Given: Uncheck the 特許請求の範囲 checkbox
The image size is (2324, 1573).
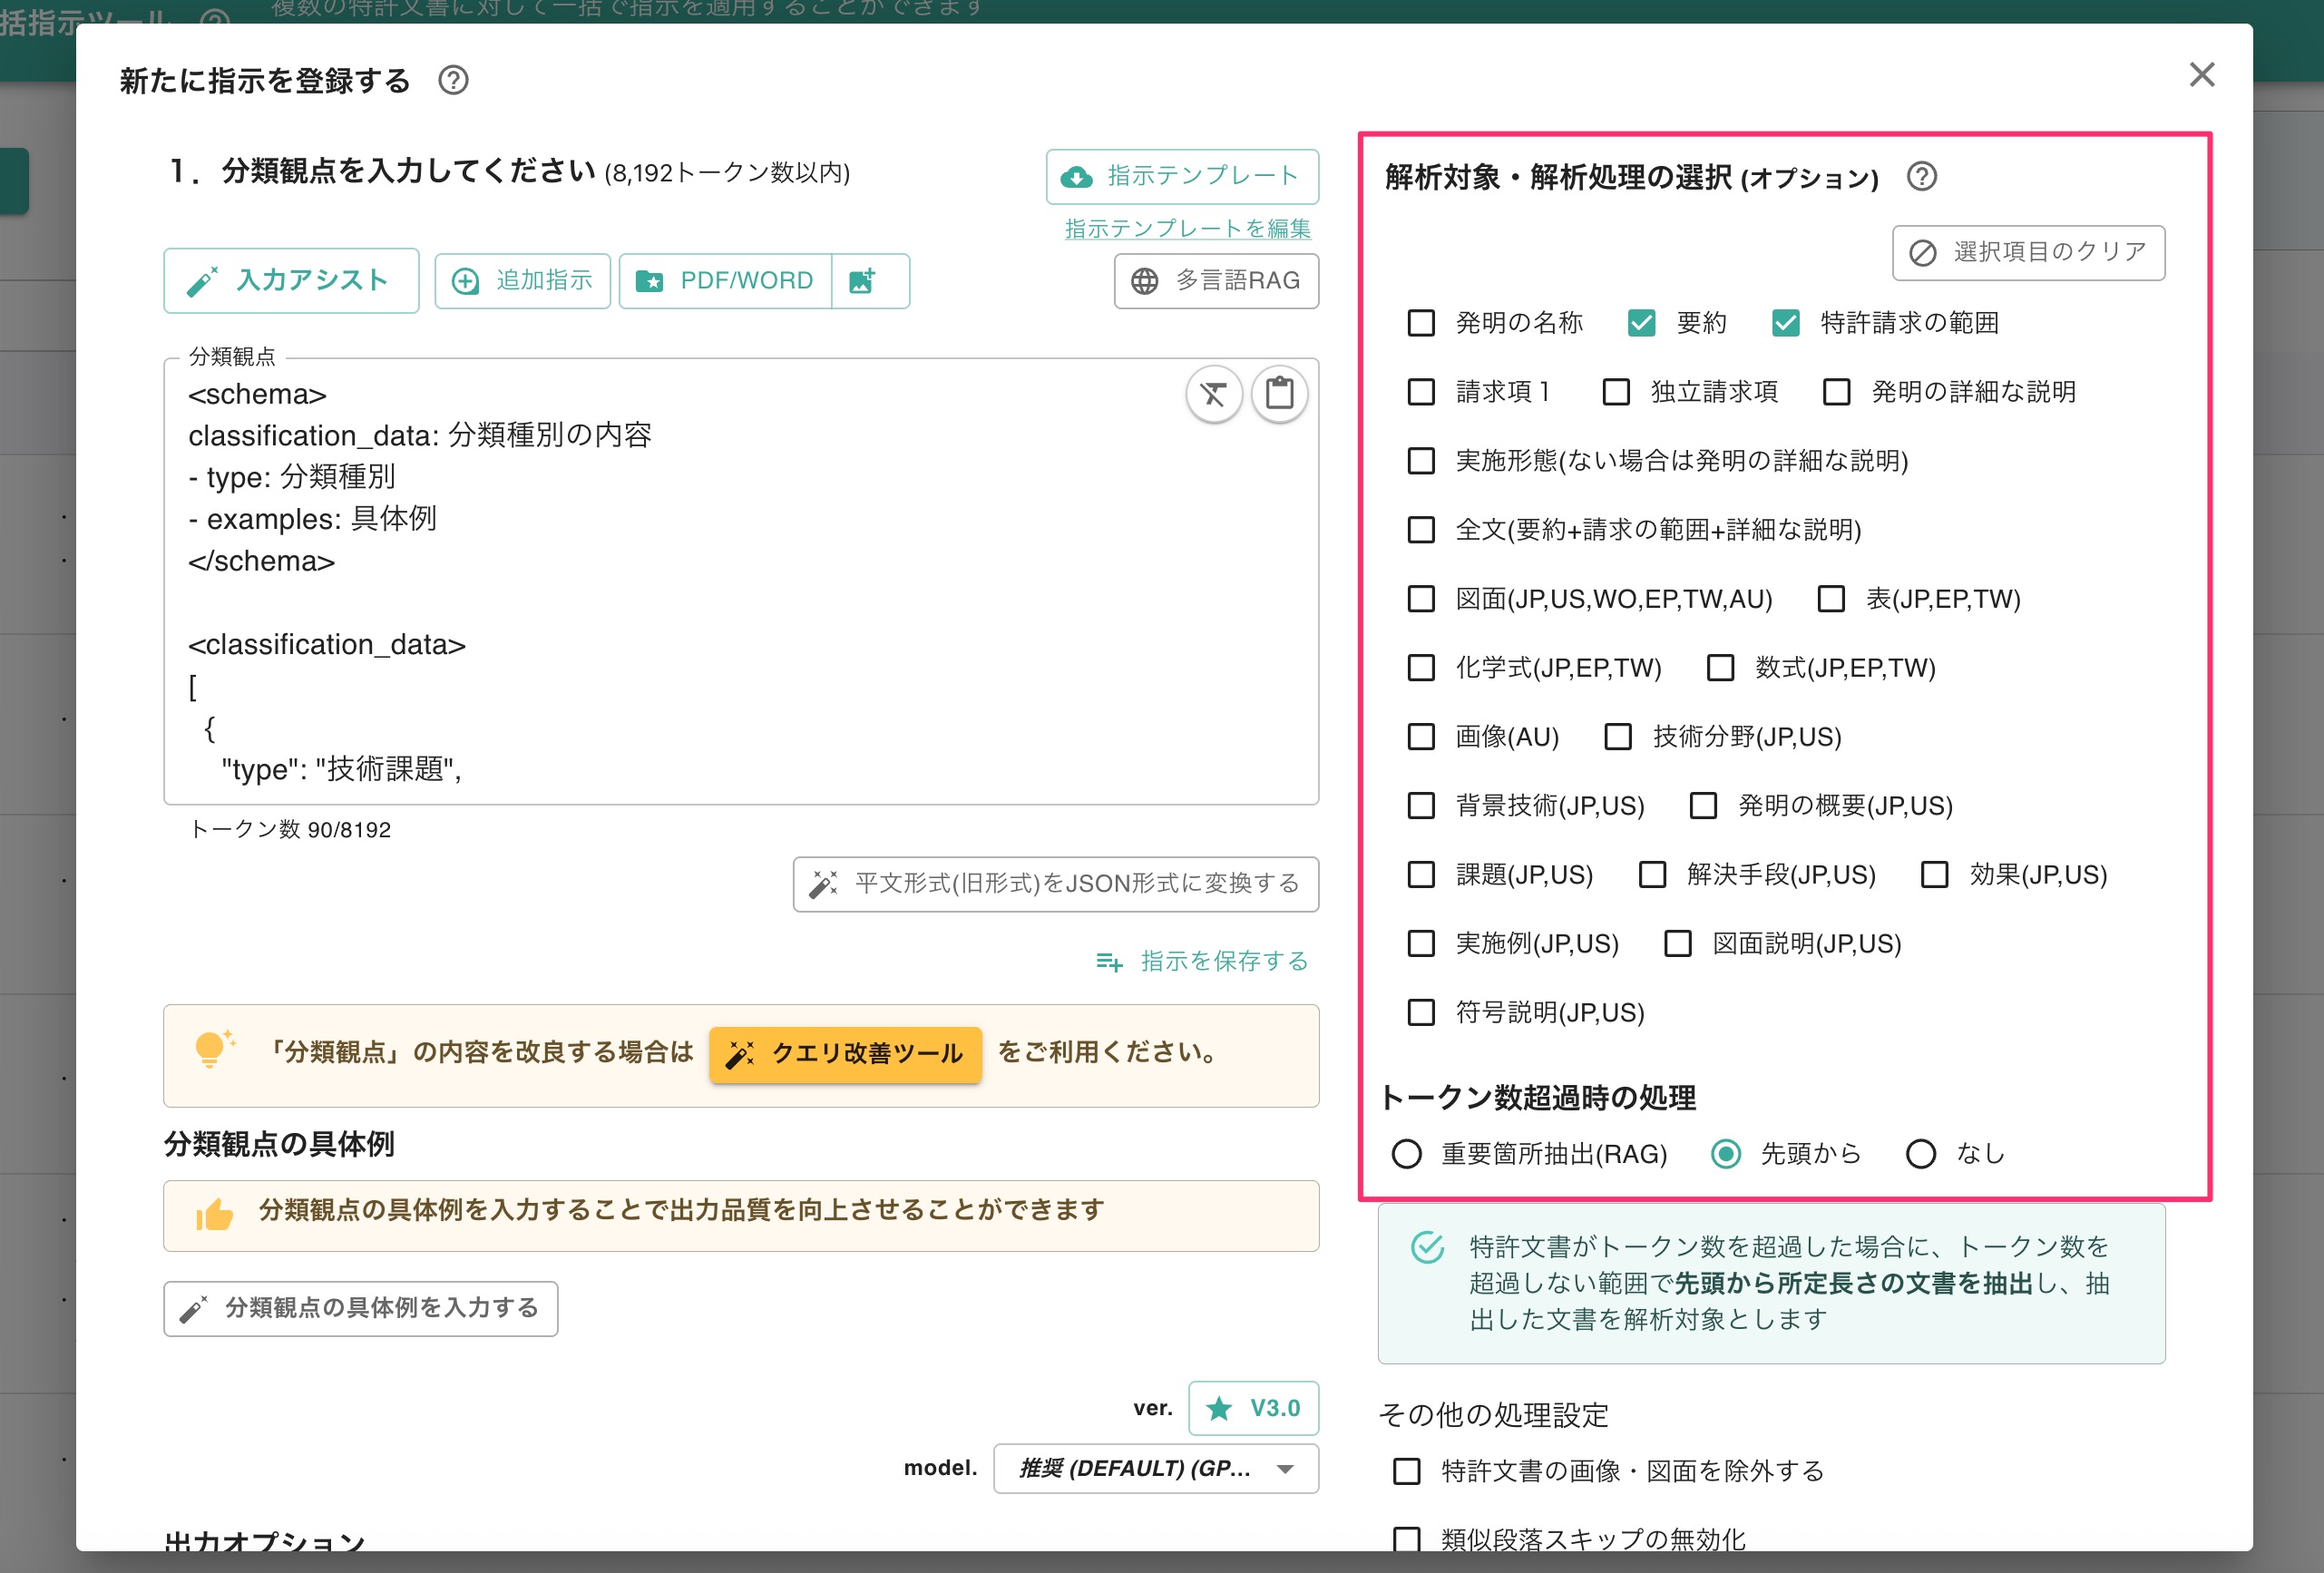Looking at the screenshot, I should pyautogui.click(x=1785, y=323).
